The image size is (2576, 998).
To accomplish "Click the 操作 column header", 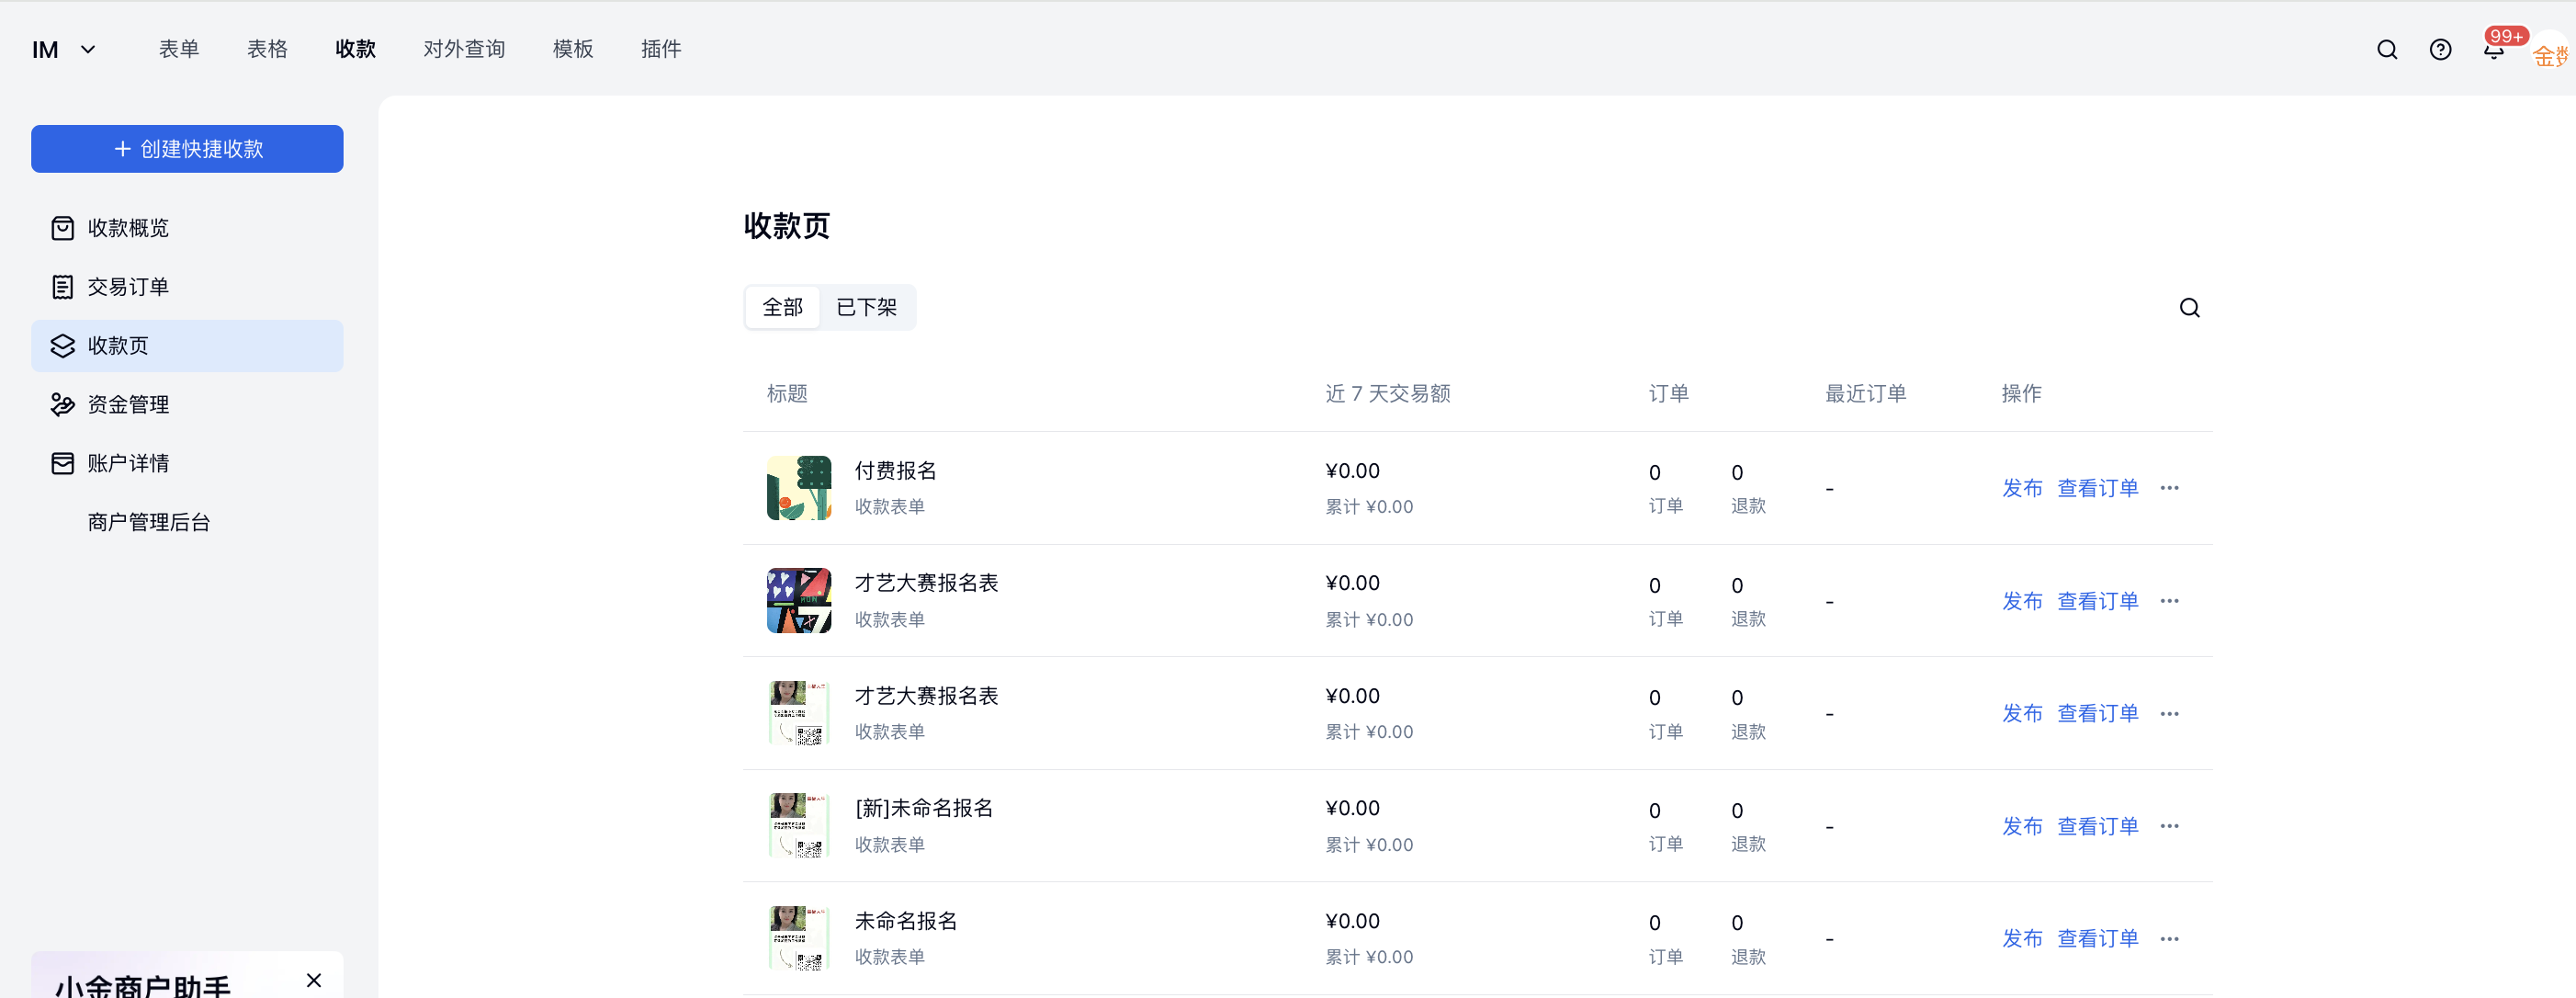I will [x=2021, y=394].
